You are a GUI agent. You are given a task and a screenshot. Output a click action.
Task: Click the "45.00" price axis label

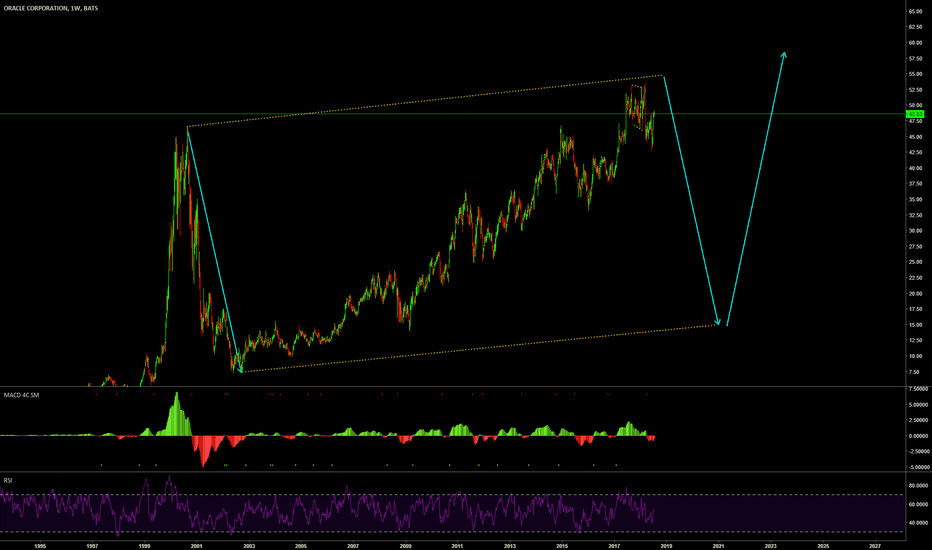pos(915,137)
